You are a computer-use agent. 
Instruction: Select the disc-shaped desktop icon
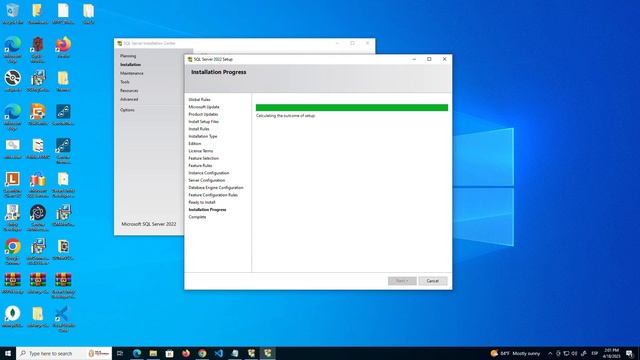coord(13,81)
